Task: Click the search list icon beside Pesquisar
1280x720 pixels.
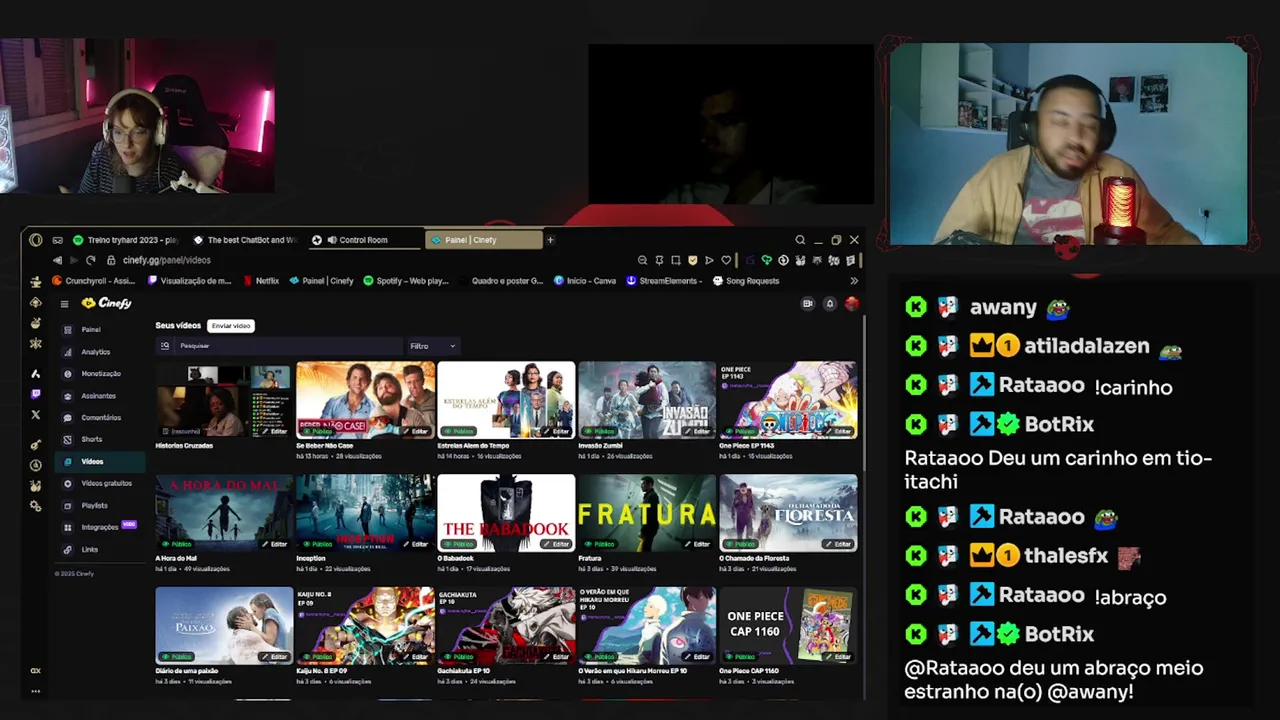Action: [x=165, y=346]
